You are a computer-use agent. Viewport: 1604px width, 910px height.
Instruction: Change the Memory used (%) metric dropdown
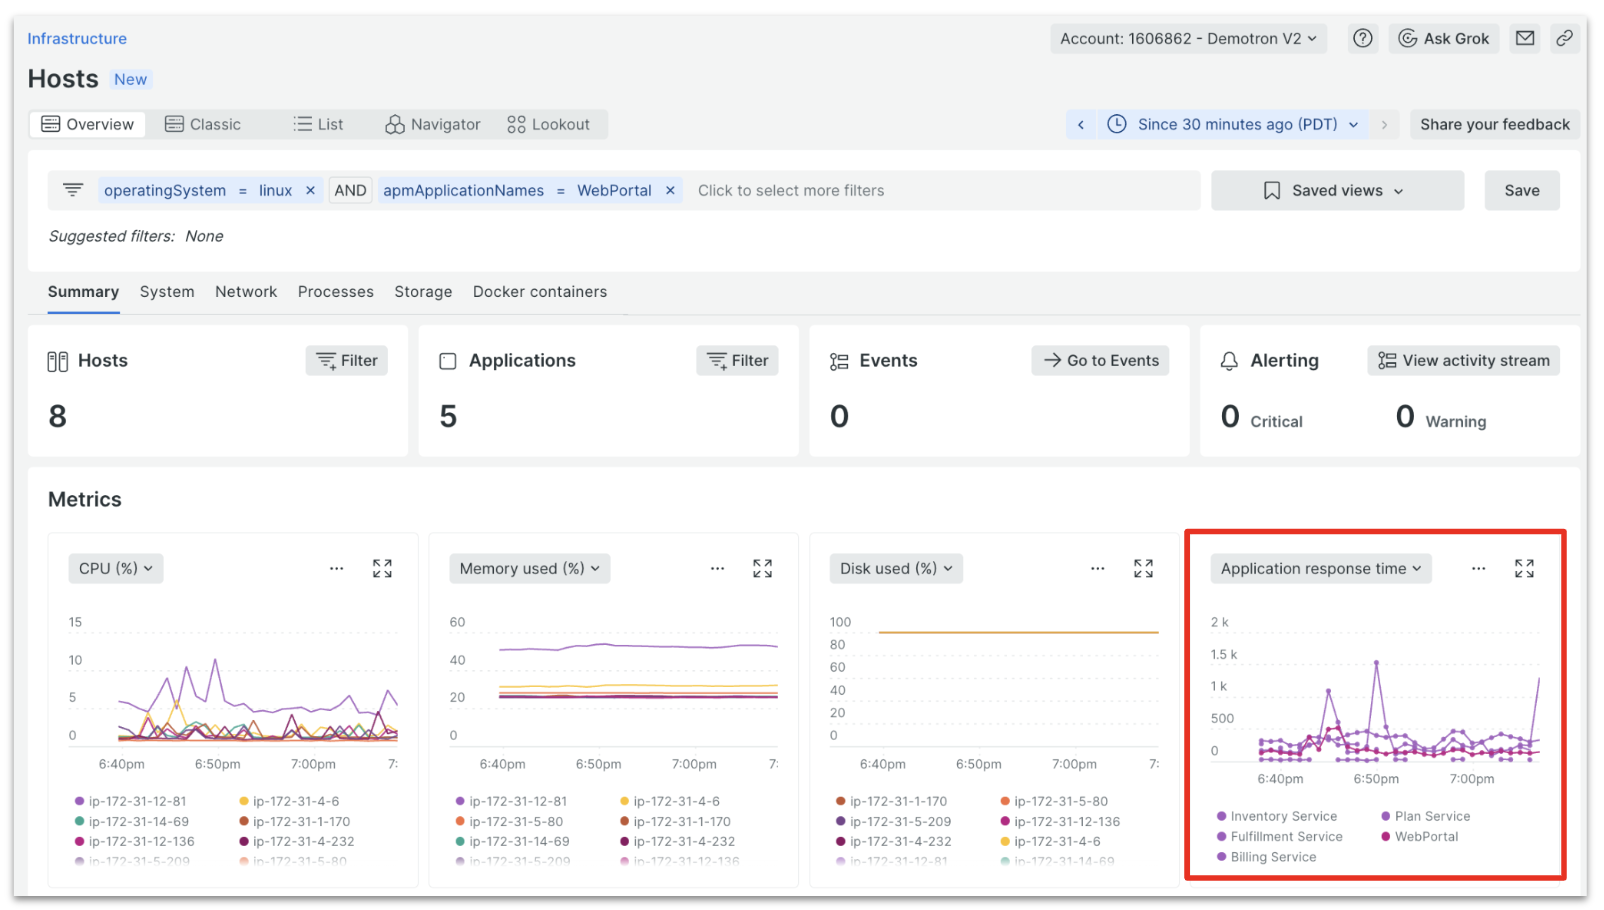pos(529,569)
